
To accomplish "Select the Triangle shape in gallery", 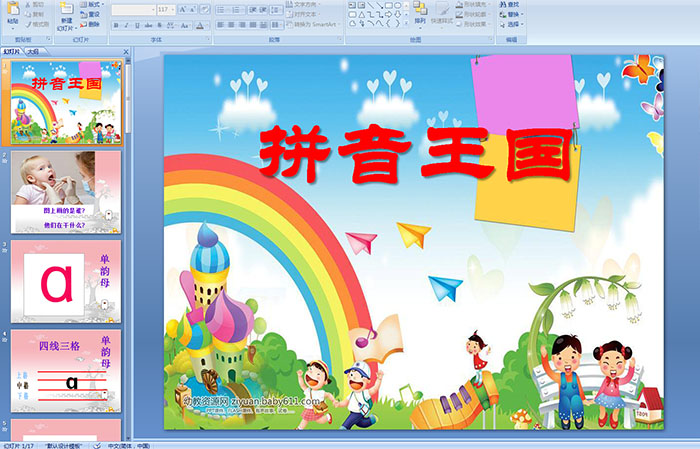I will pos(362,15).
